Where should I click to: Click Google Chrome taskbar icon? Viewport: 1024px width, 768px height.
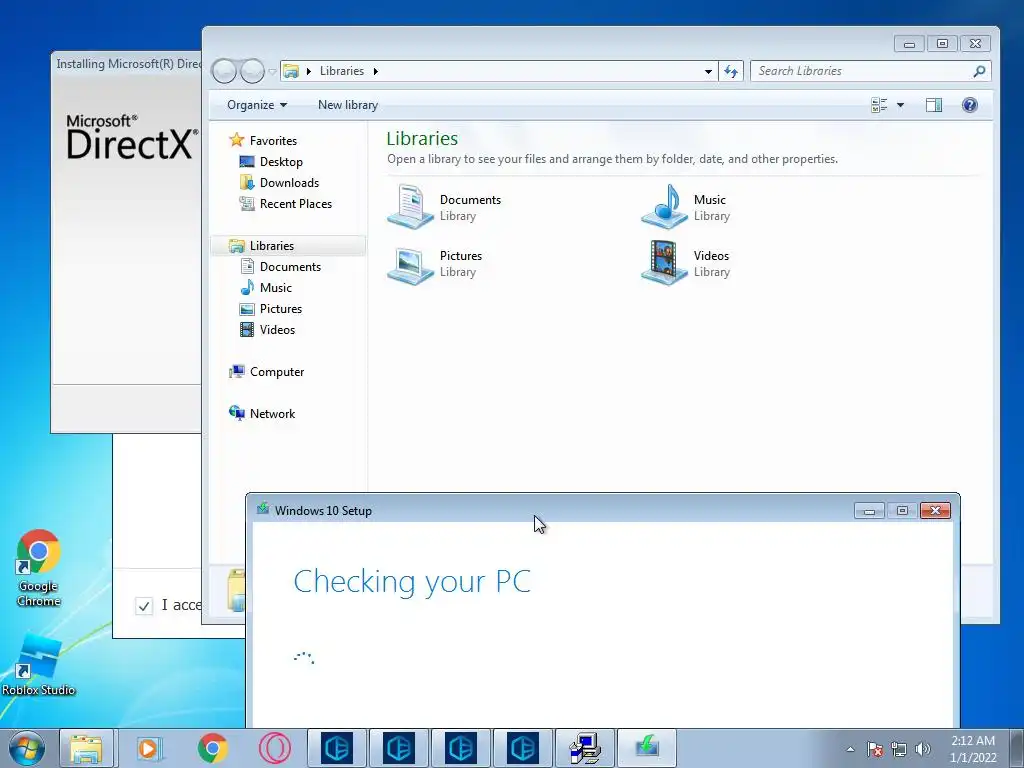pos(213,748)
